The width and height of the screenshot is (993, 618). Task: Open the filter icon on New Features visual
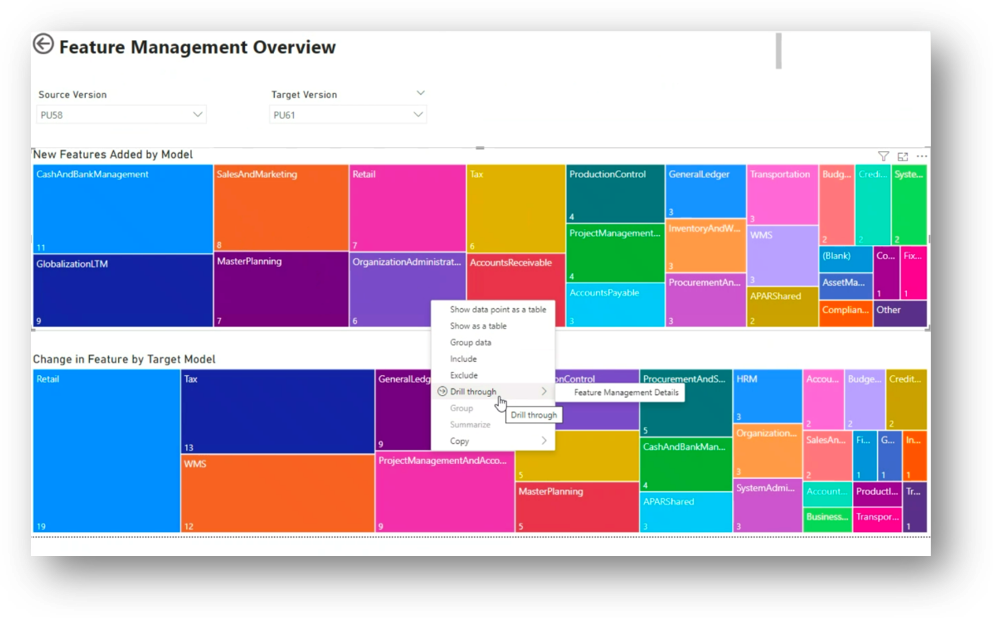(x=883, y=156)
